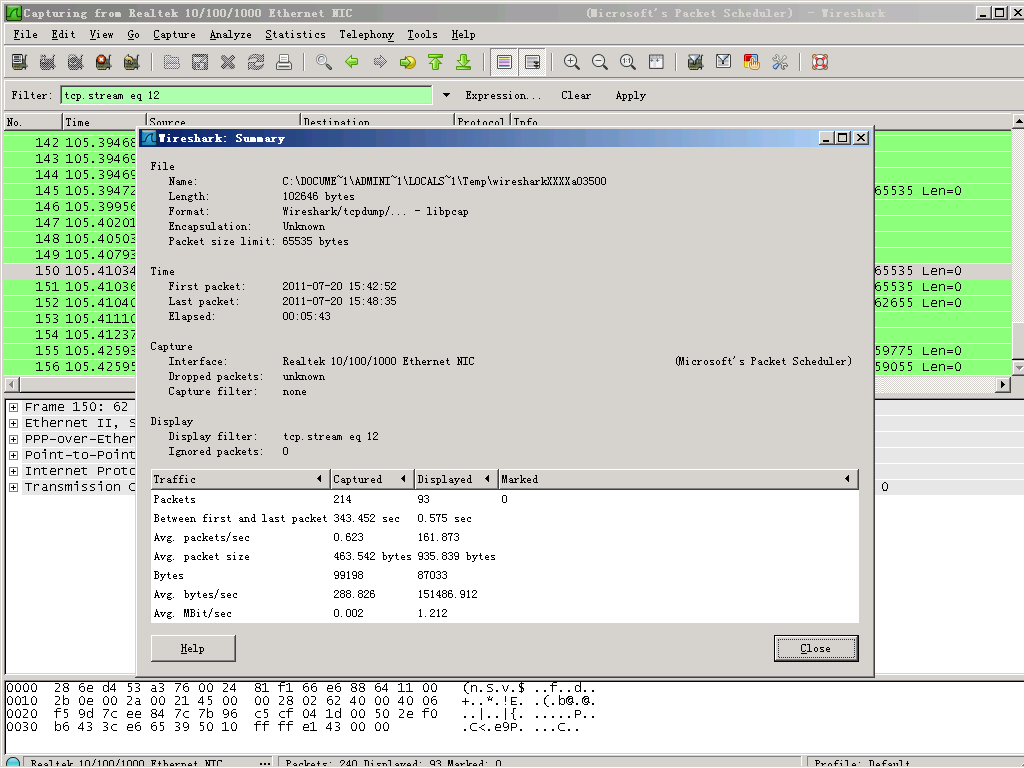Jump to the first packet

point(436,62)
